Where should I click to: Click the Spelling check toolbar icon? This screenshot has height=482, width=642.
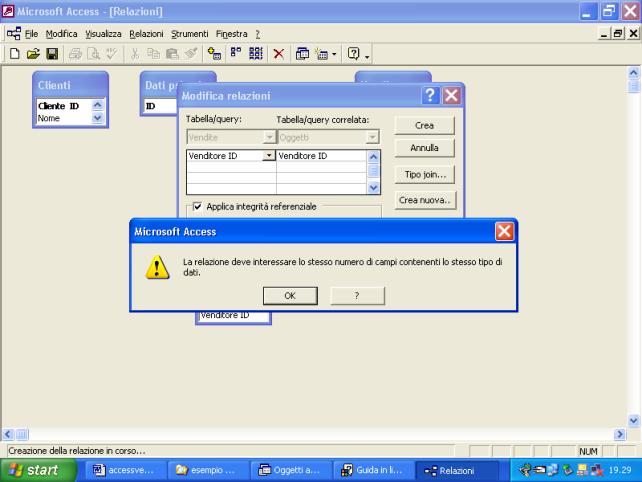[112, 54]
